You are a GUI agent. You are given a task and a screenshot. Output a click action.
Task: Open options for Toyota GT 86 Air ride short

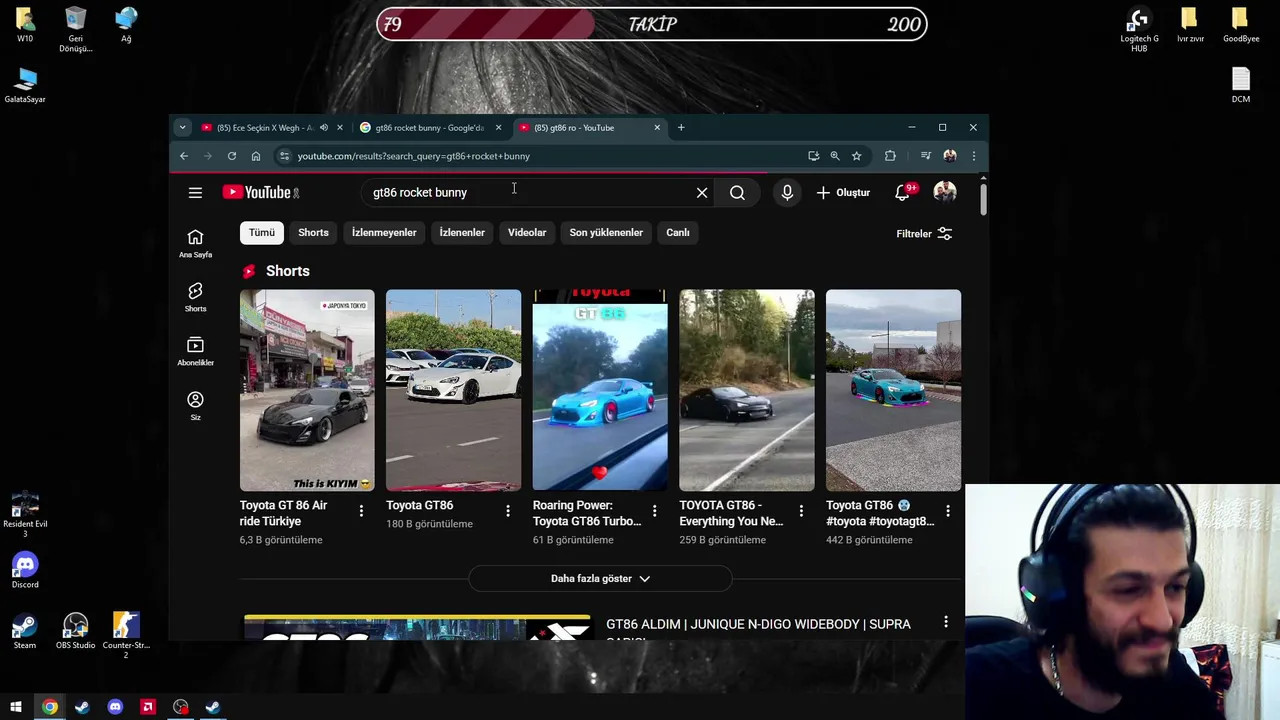[x=361, y=511]
